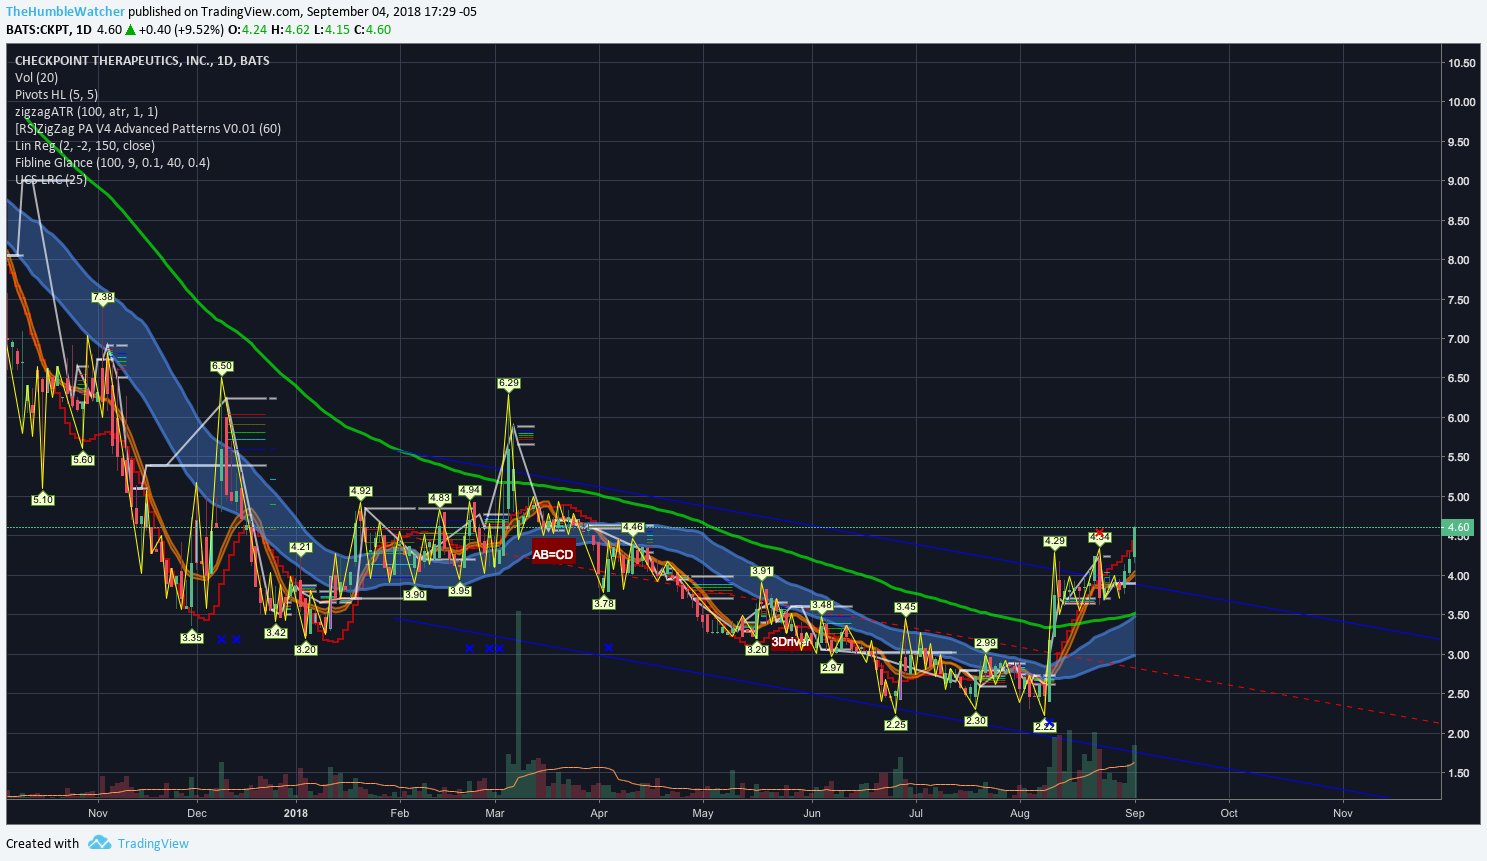1487x861 pixels.
Task: Click the Jul label on time axis
Action: pyautogui.click(x=915, y=813)
